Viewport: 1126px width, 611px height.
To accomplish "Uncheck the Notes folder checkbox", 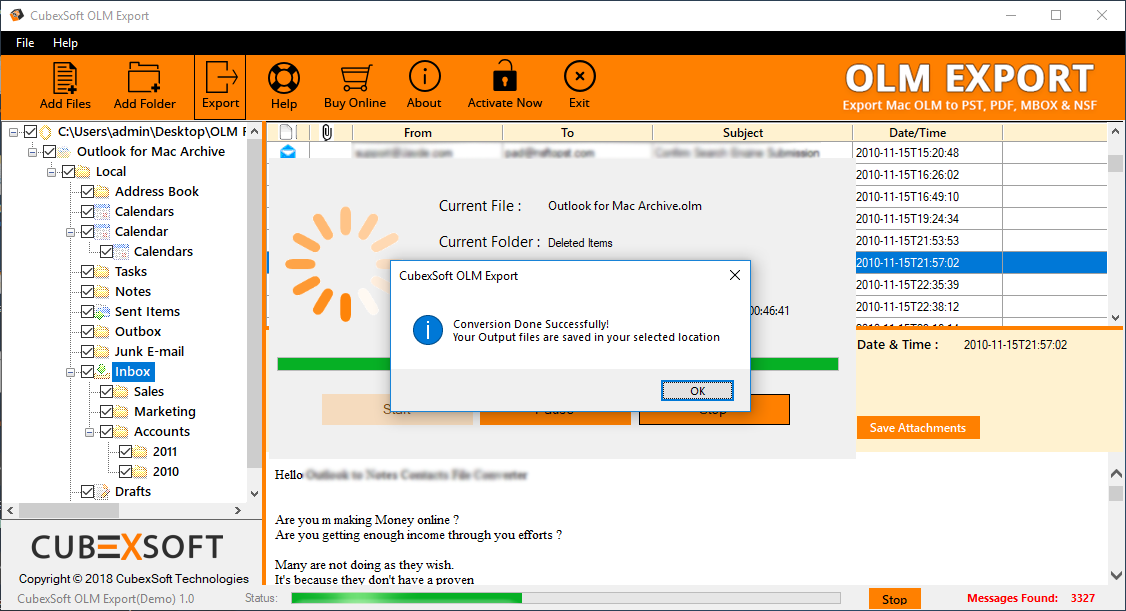I will pos(87,291).
